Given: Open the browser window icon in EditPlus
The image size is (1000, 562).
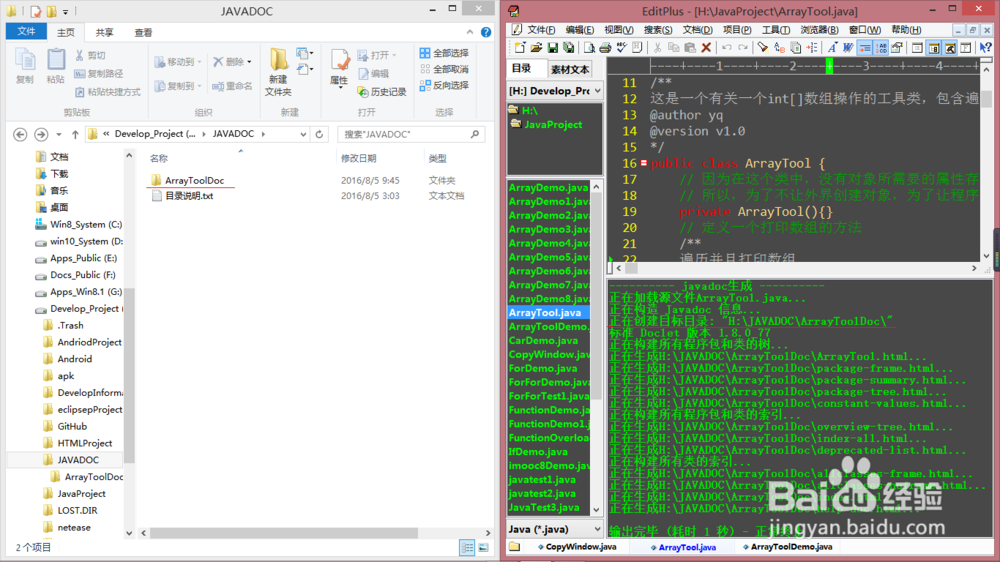Looking at the screenshot, I should (x=917, y=48).
